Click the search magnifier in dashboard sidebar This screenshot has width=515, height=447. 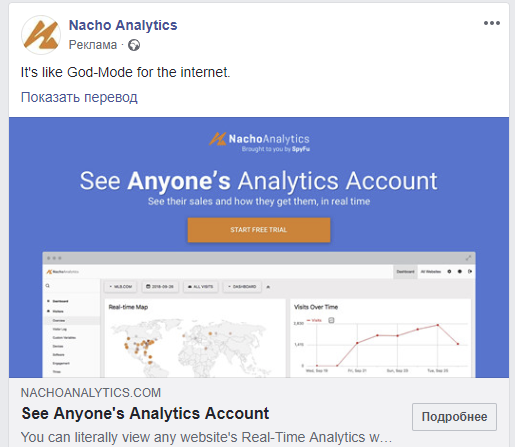(48, 286)
